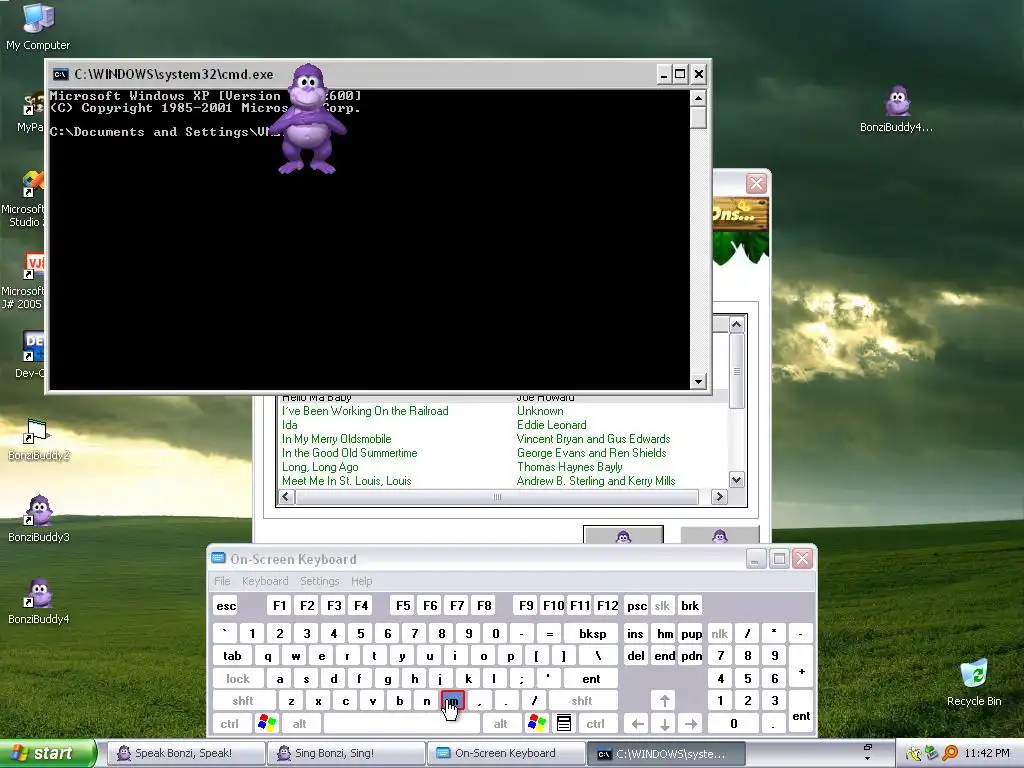Toggle the right ctrl key
Viewport: 1024px width, 768px height.
point(595,724)
